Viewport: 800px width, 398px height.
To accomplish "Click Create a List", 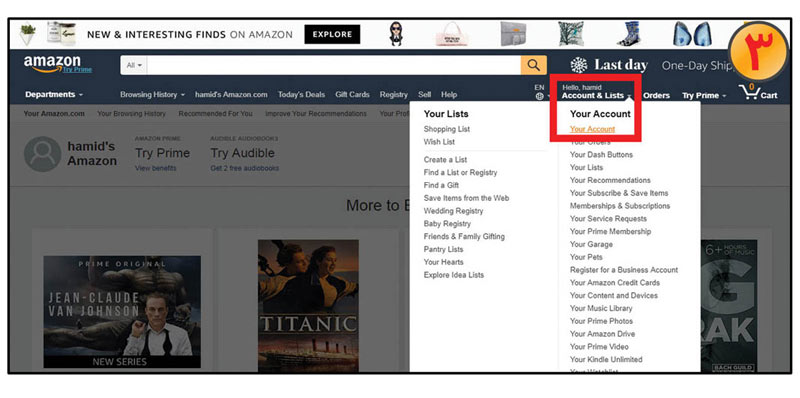I will click(445, 160).
